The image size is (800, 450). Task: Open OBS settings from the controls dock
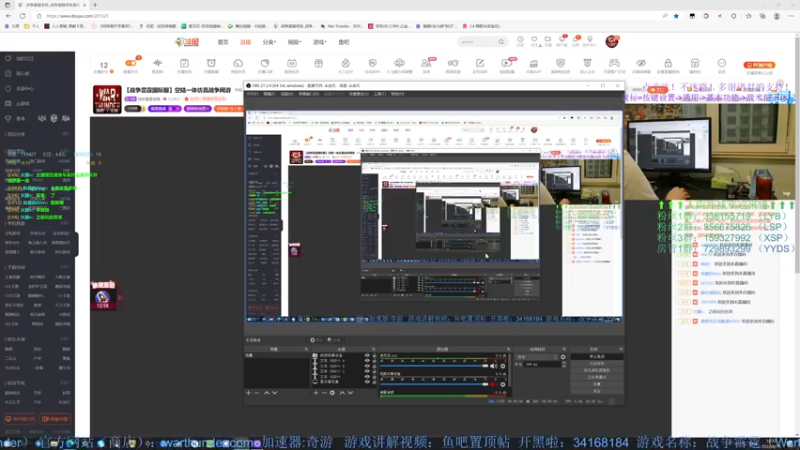(596, 384)
